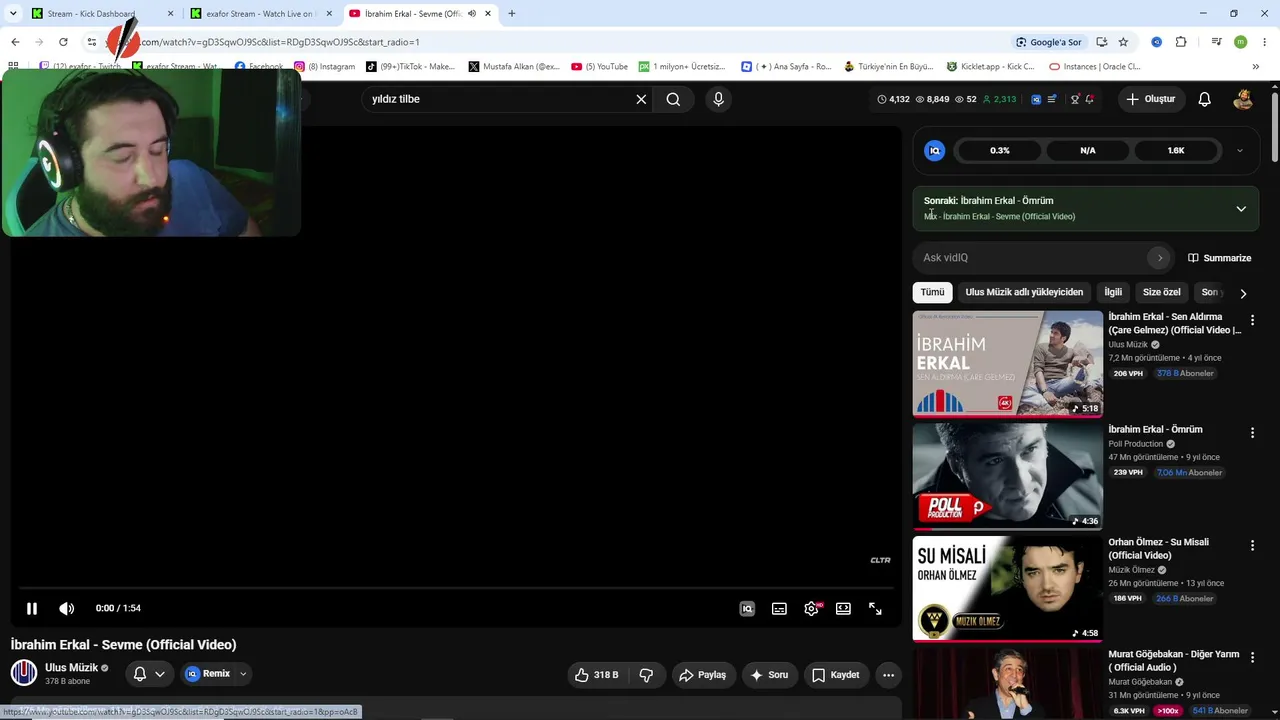This screenshot has width=1280, height=720.
Task: Open the YouTube account avatar menu
Action: [1243, 99]
